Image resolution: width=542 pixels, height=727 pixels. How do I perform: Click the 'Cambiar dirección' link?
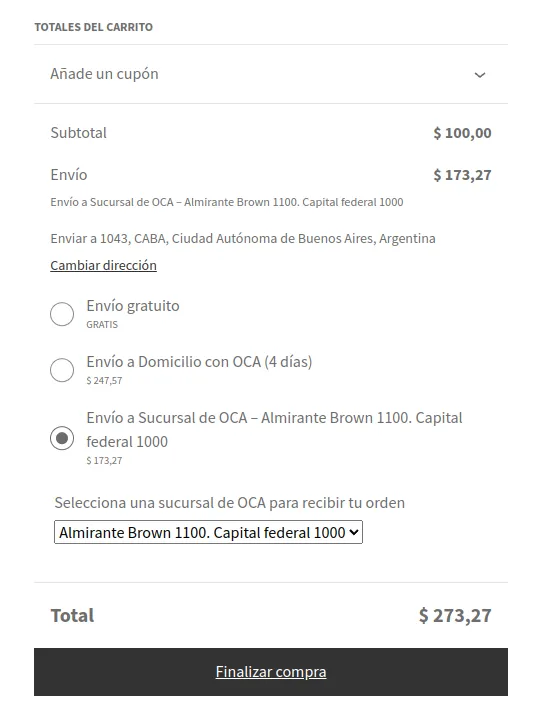coord(103,265)
